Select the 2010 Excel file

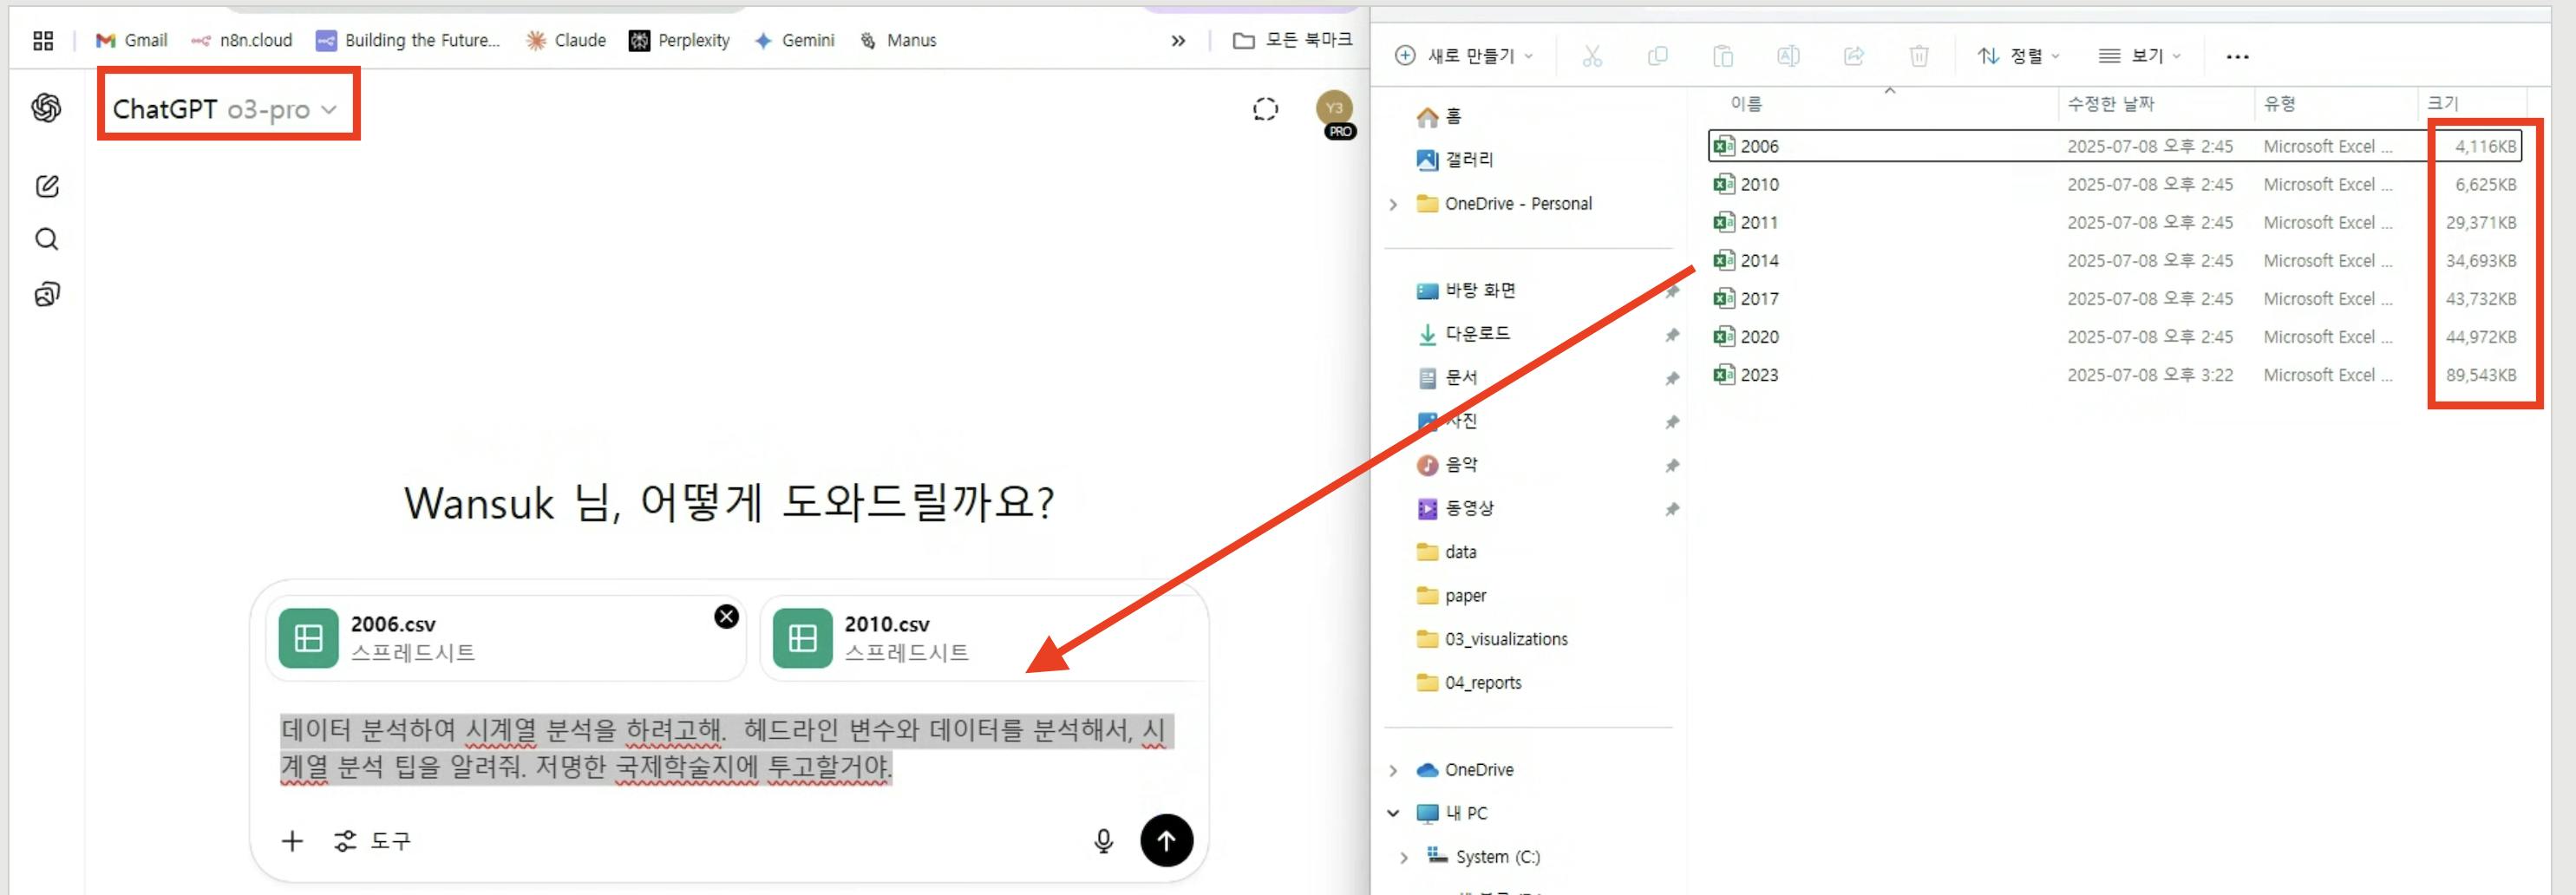tap(2114, 184)
